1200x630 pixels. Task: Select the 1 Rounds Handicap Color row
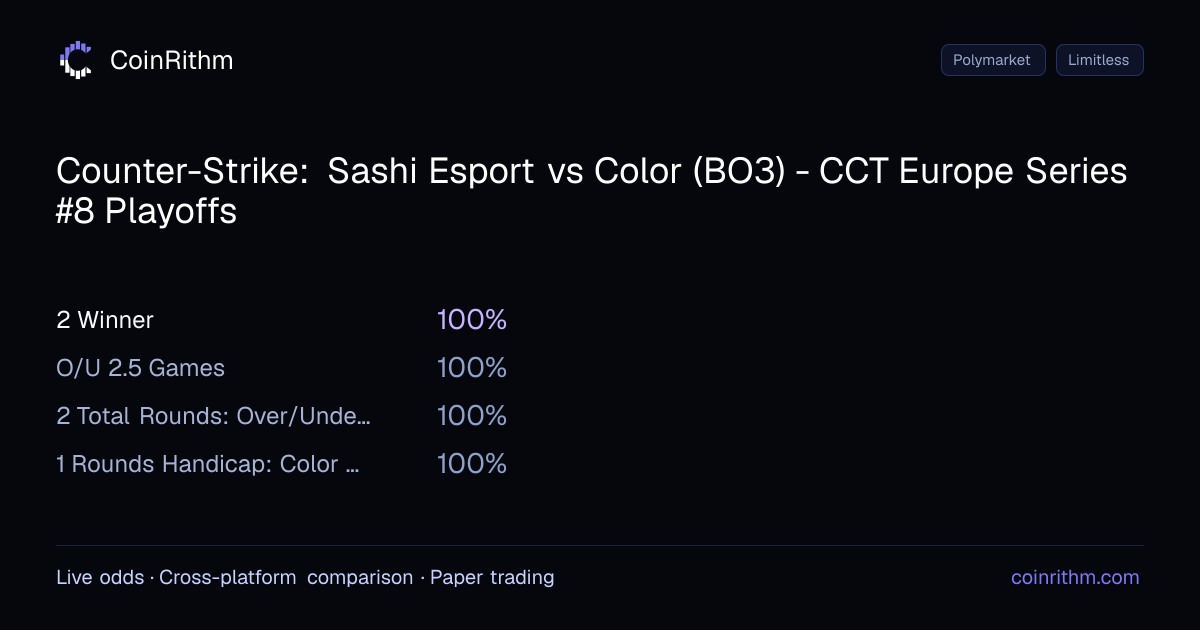tap(282, 464)
